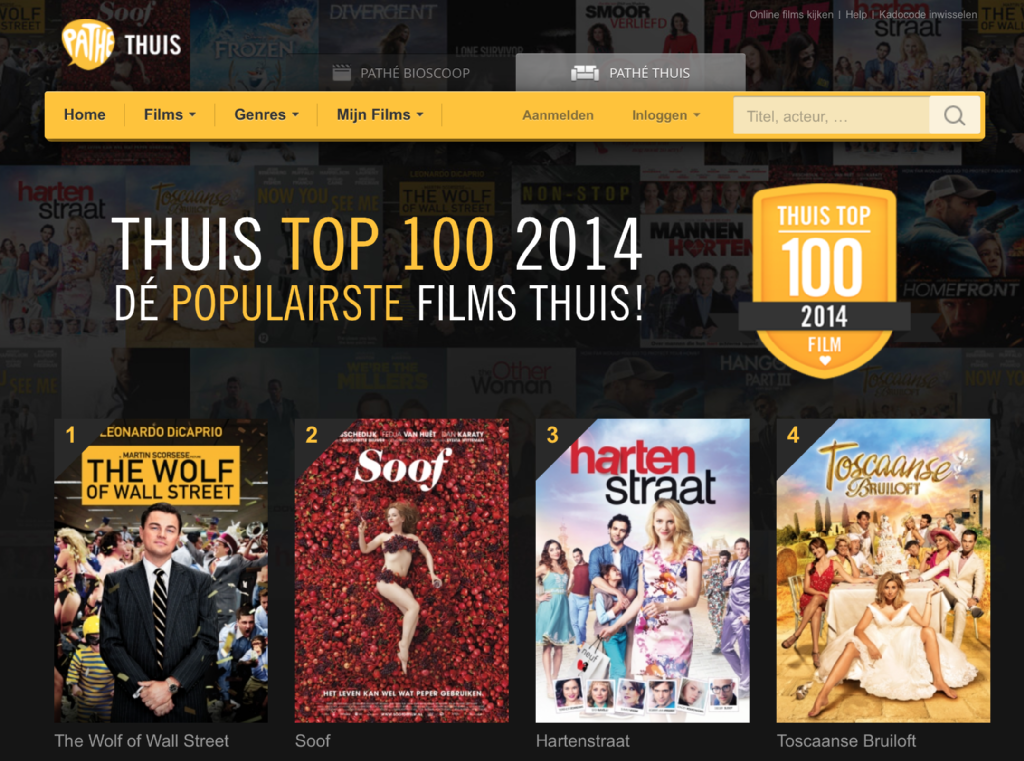Open the Mijn Films dropdown
The height and width of the screenshot is (761, 1024).
point(380,114)
